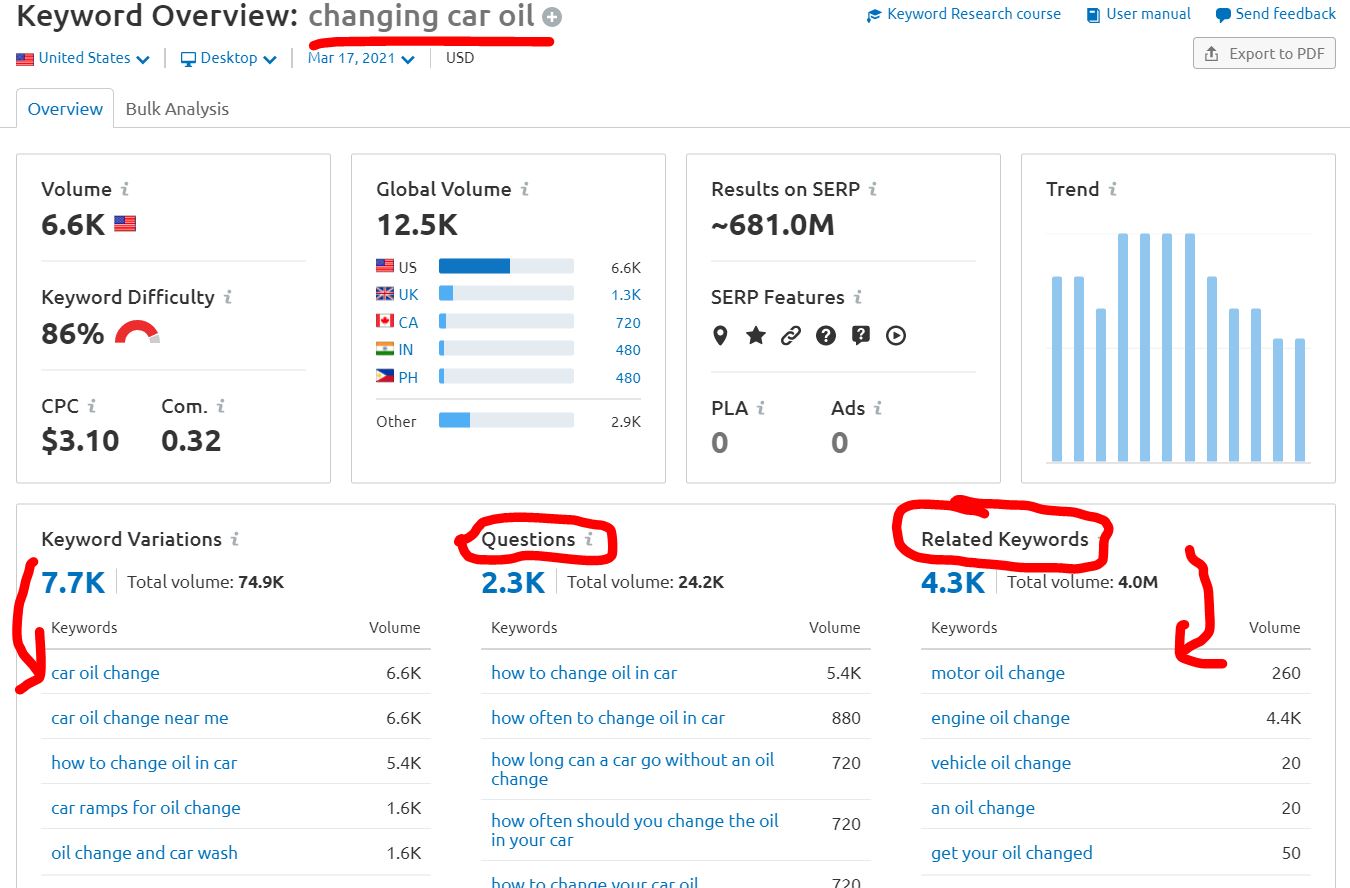Click the CA country link in Global Volume

pos(408,322)
